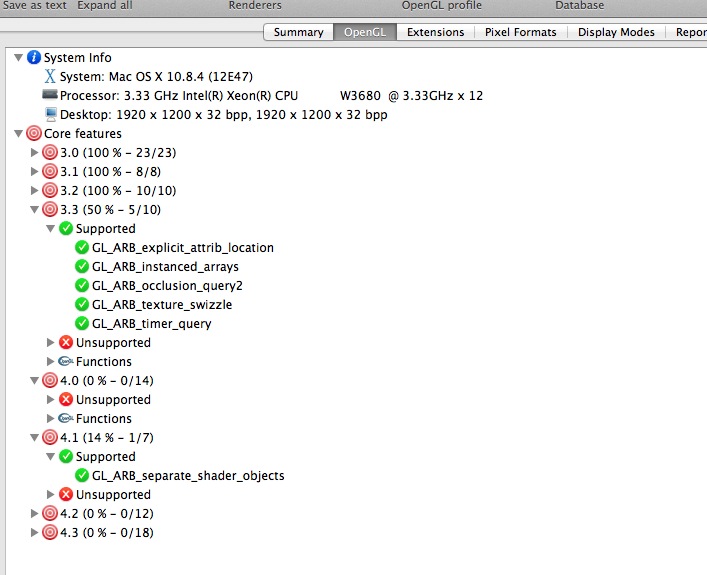
Task: Select the Processor 3.33 GHz Xeon row
Action: coord(271,96)
